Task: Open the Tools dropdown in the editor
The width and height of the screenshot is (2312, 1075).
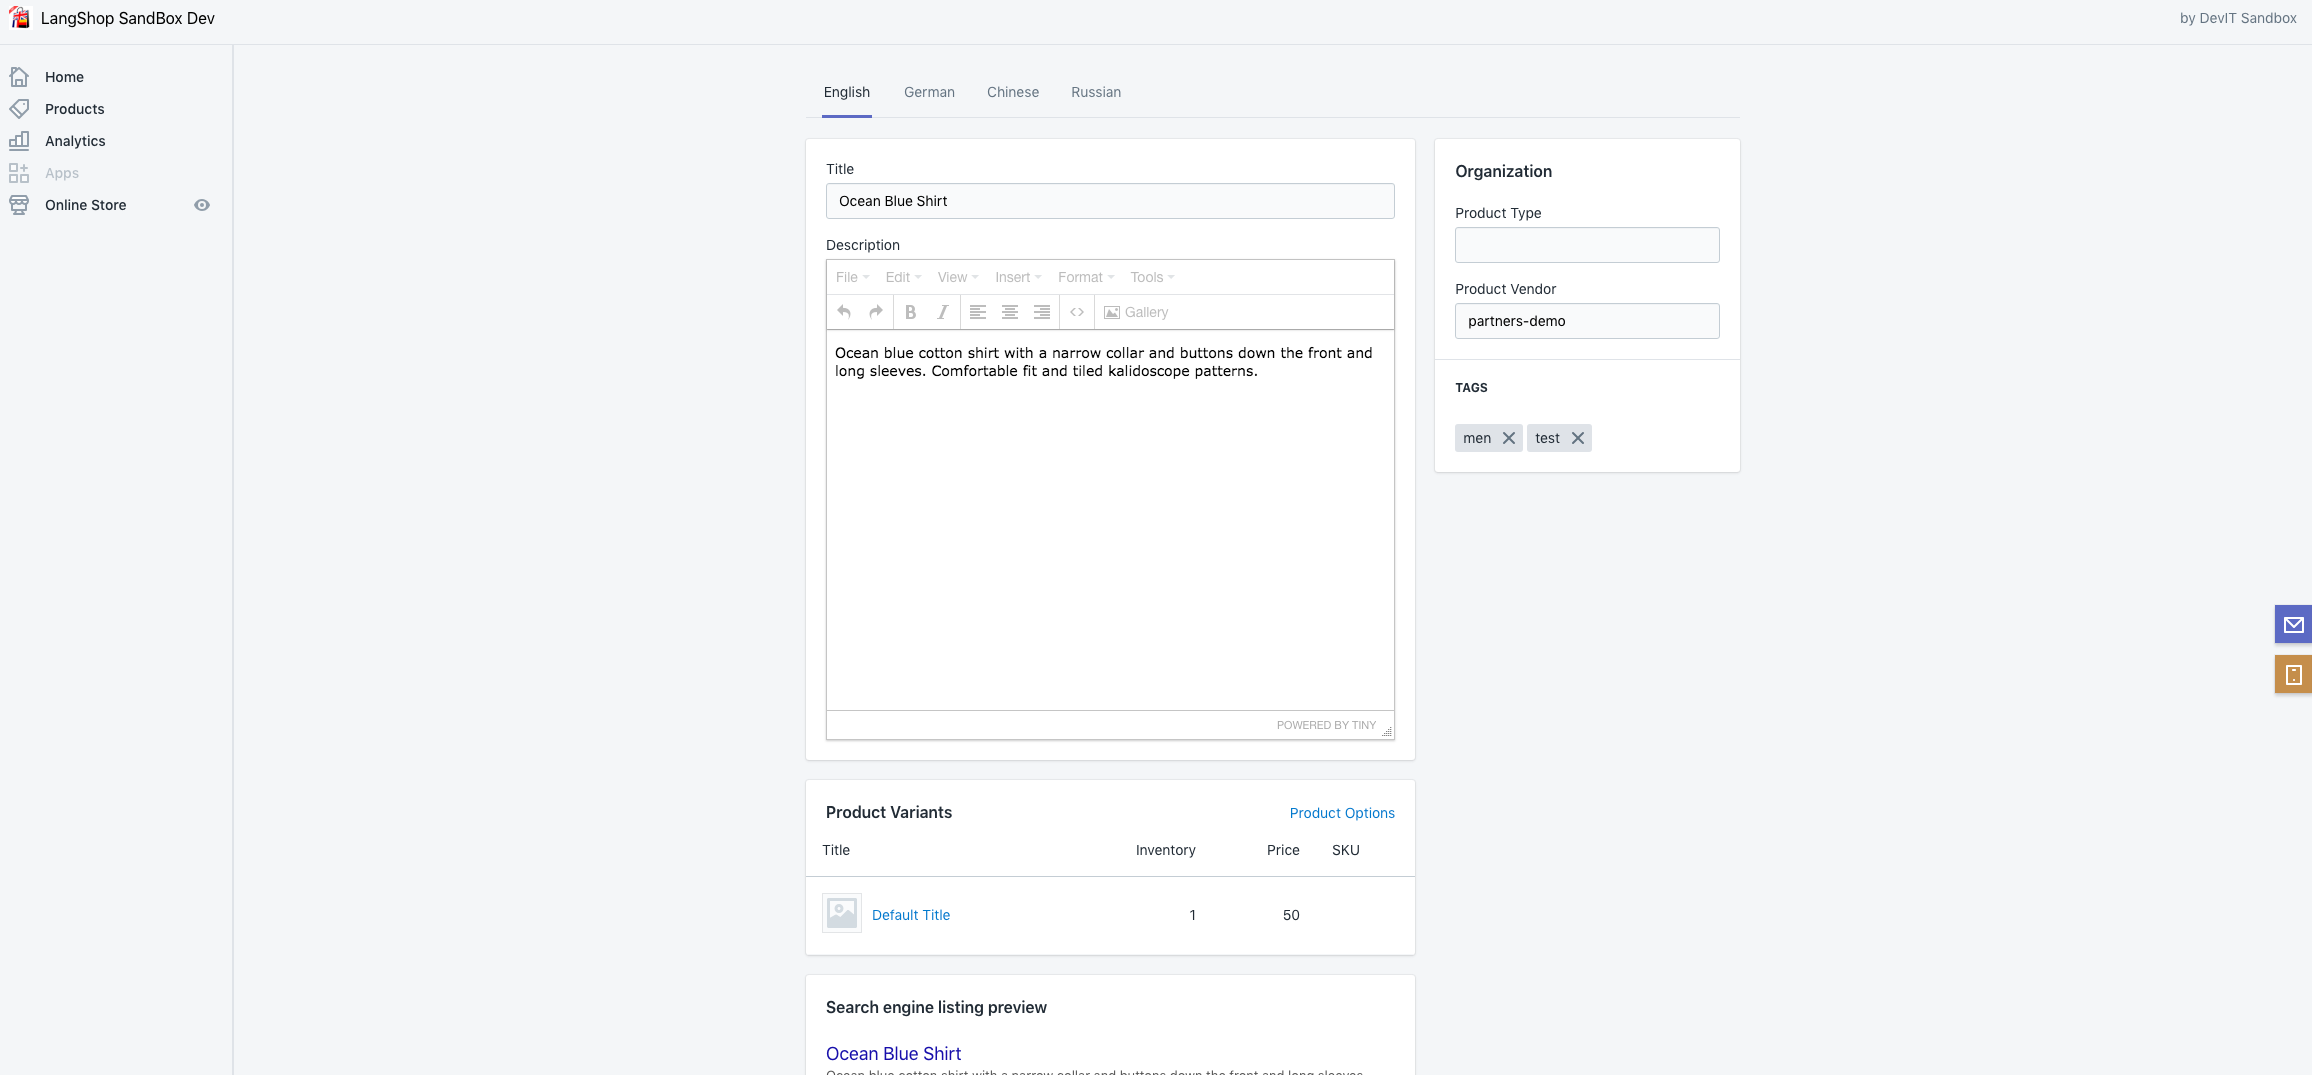Action: tap(1147, 277)
